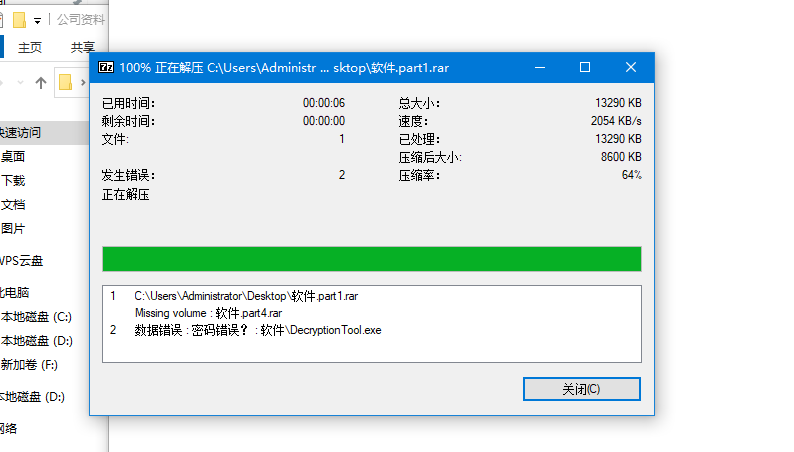
Task: Select 本地磁盘 (C:) in the sidebar
Action: click(36, 317)
